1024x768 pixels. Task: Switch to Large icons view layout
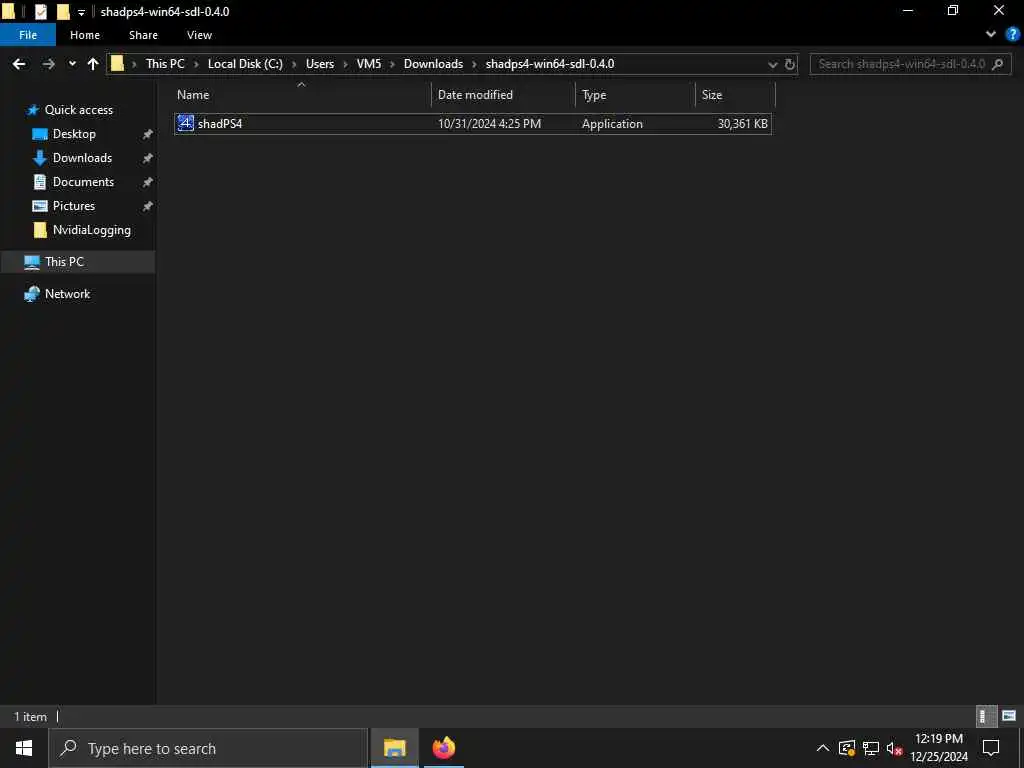(1009, 716)
